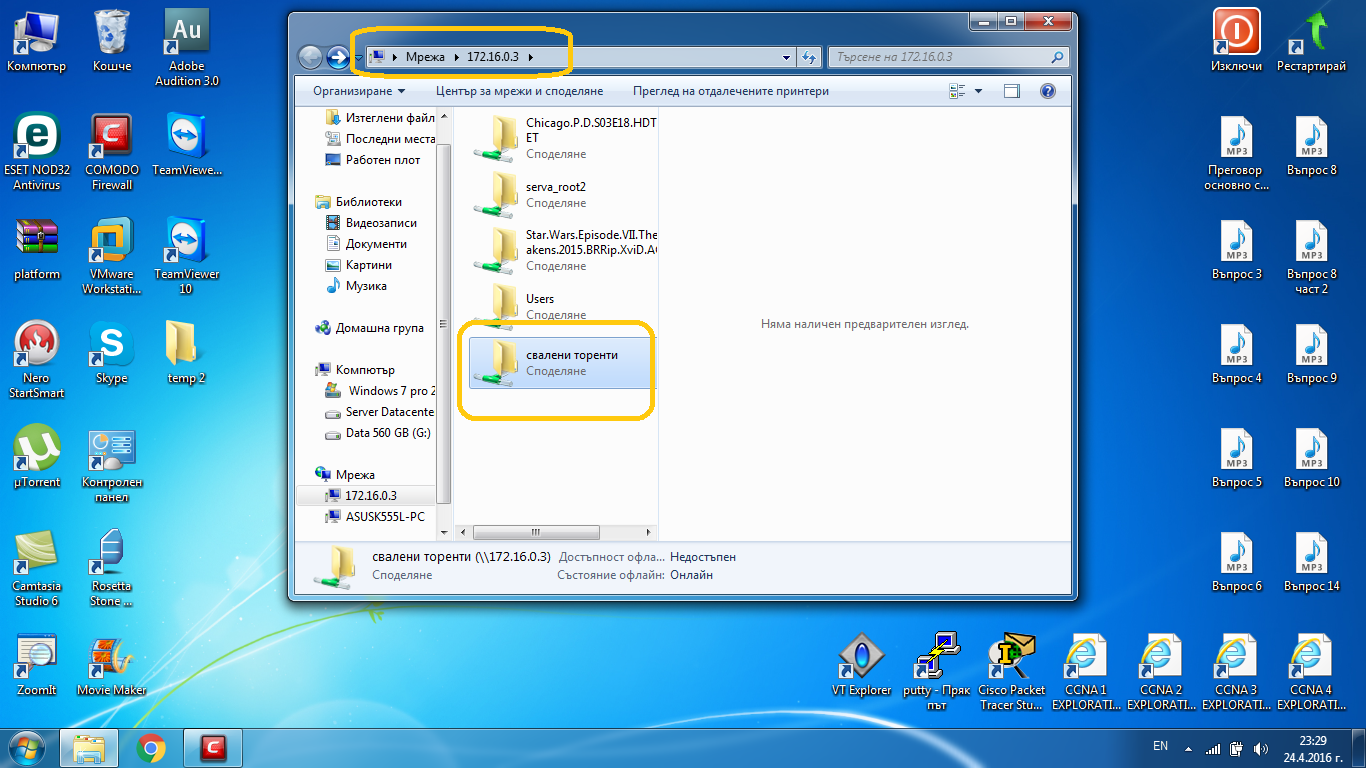Select the Cisco Packet Tracer desktop icon

pos(1011,670)
